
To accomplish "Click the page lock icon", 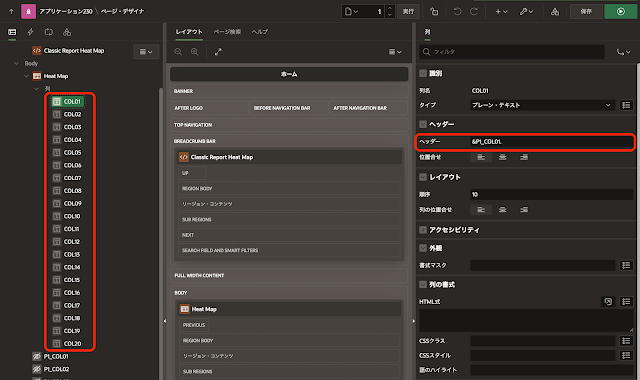I will click(x=434, y=11).
